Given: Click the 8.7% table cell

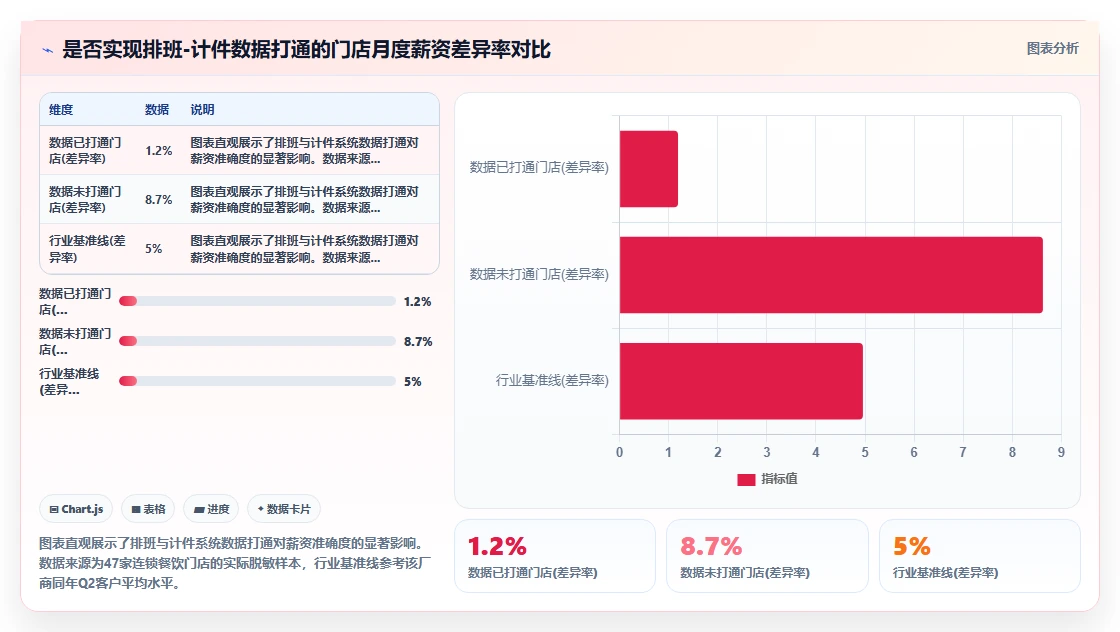Looking at the screenshot, I should [x=159, y=200].
